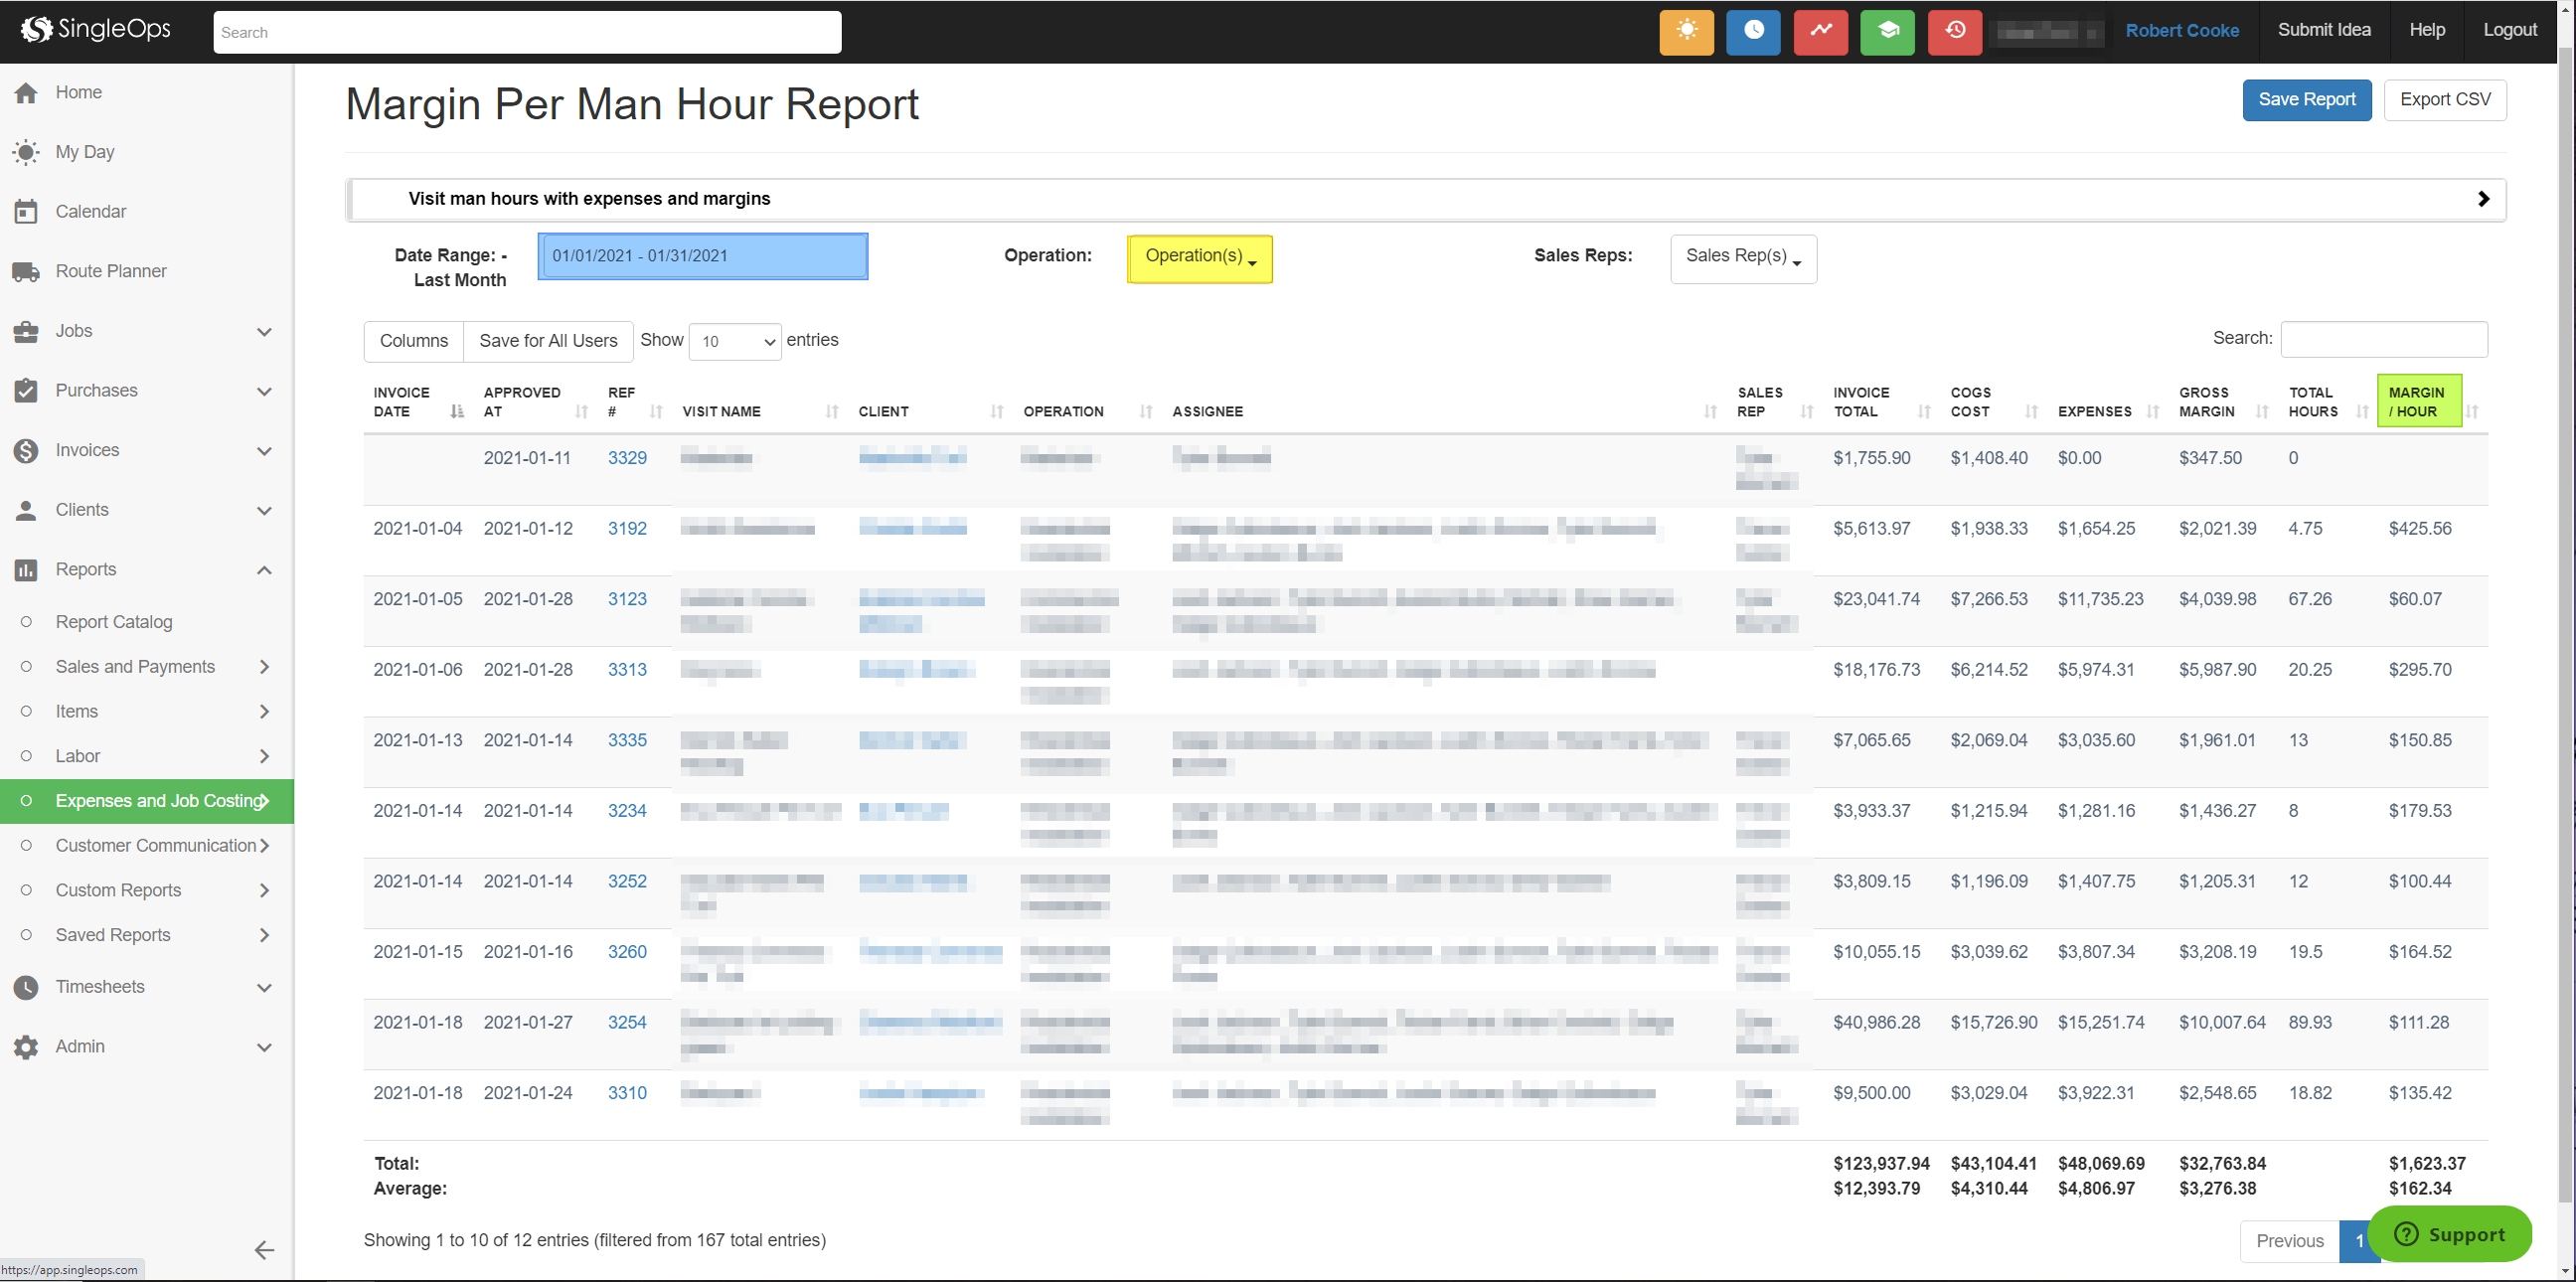Click the red history icon button
This screenshot has width=2576, height=1282.
[x=1954, y=31]
